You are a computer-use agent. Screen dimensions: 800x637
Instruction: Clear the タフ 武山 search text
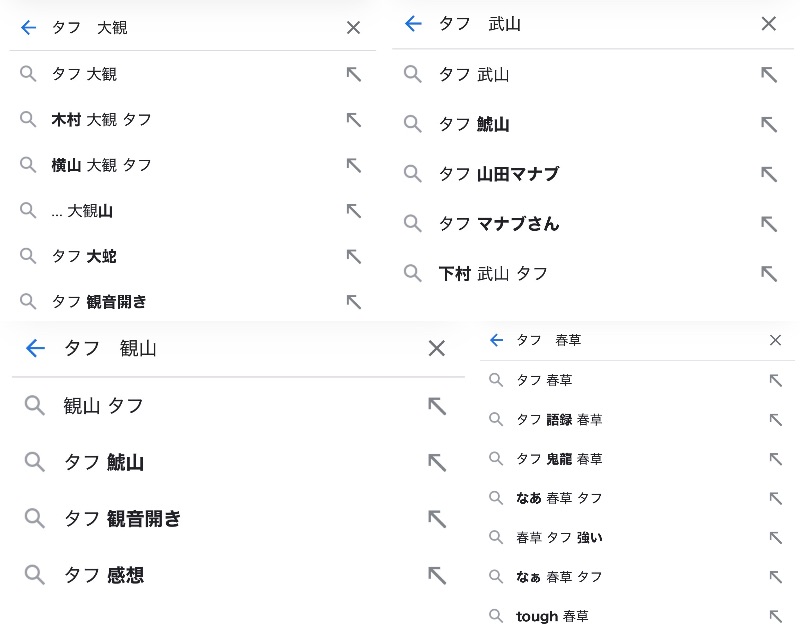point(768,24)
